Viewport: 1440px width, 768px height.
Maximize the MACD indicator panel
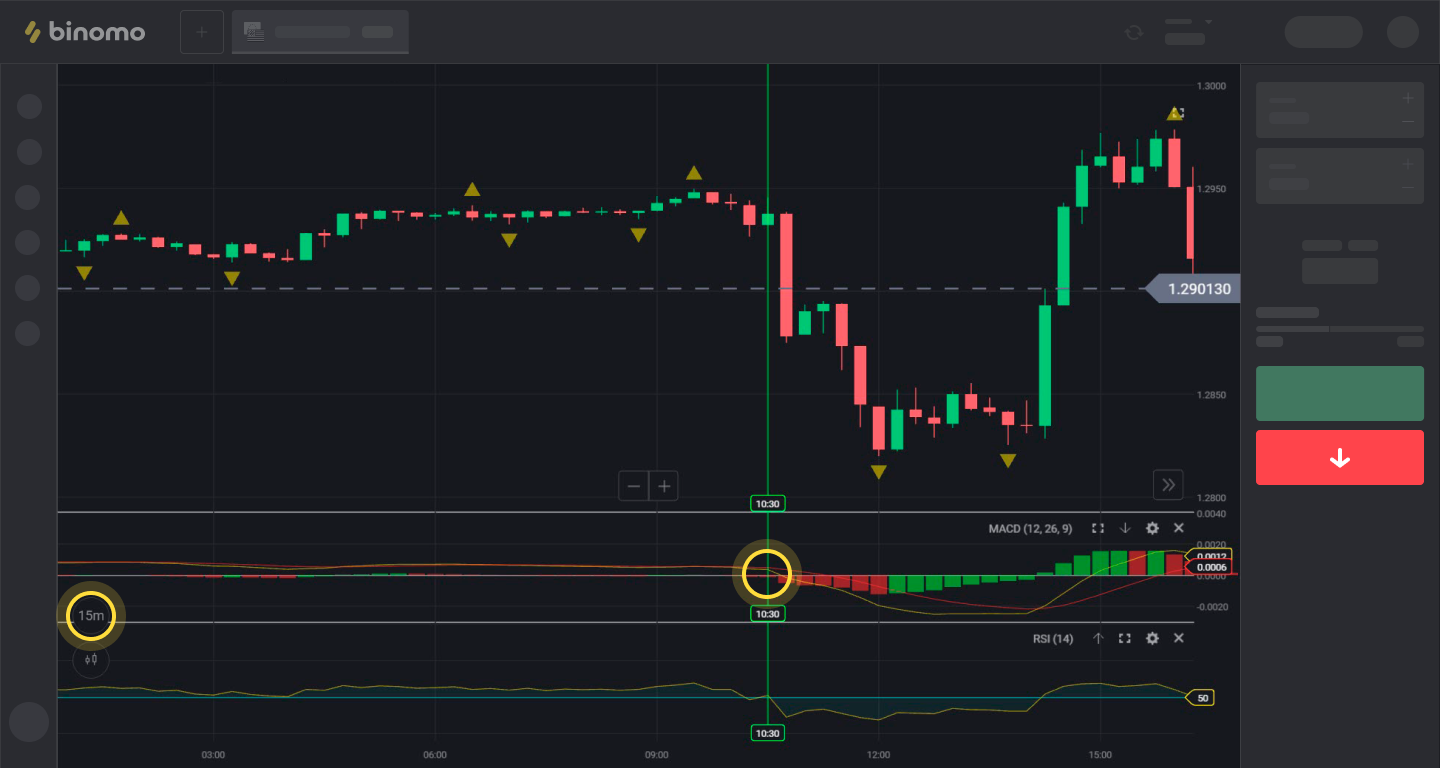coord(1098,528)
